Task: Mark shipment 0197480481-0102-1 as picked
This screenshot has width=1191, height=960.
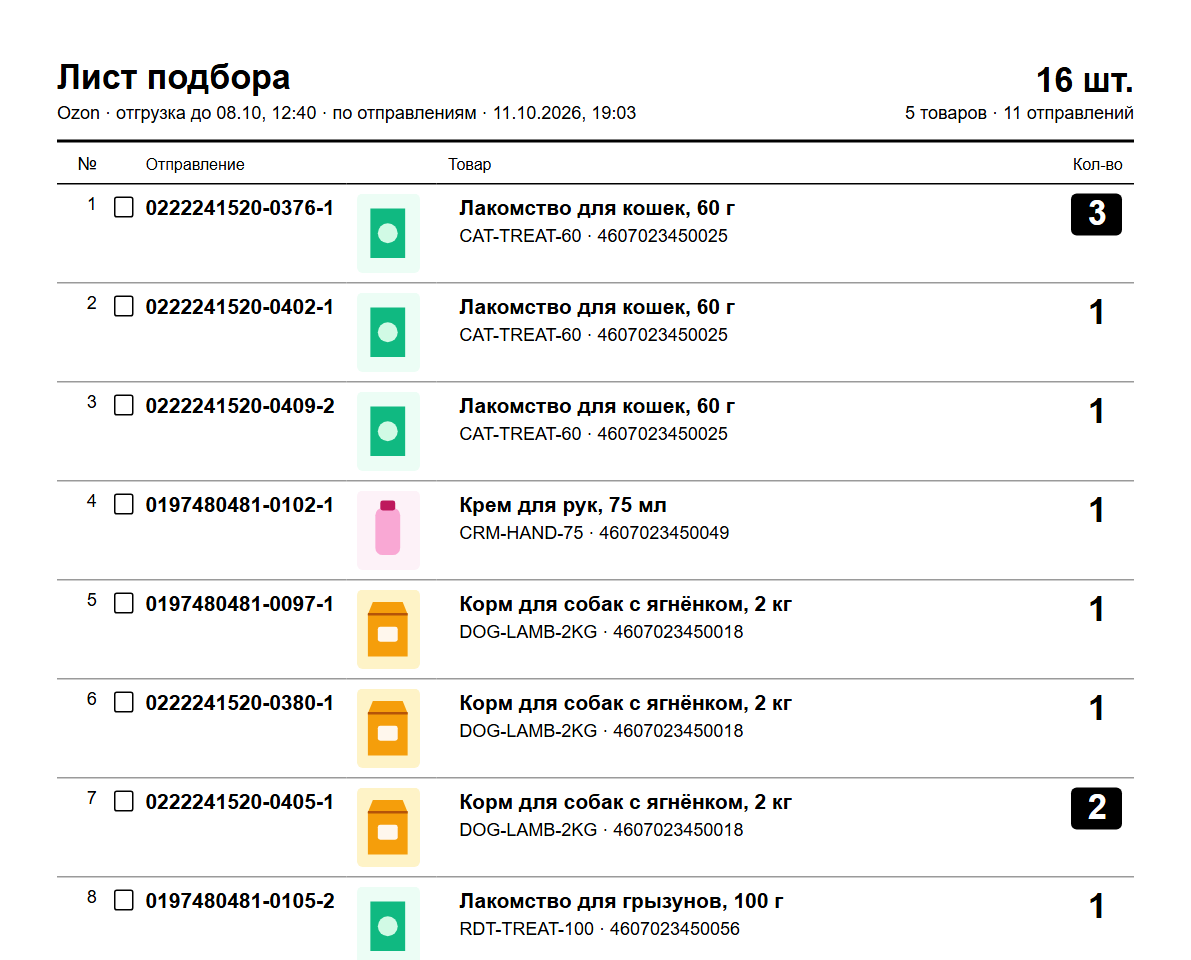Action: (x=124, y=504)
